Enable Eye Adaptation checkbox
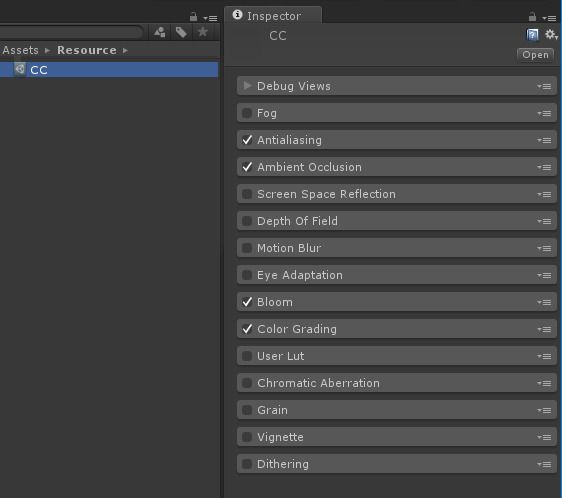The height and width of the screenshot is (498, 562). coord(247,275)
